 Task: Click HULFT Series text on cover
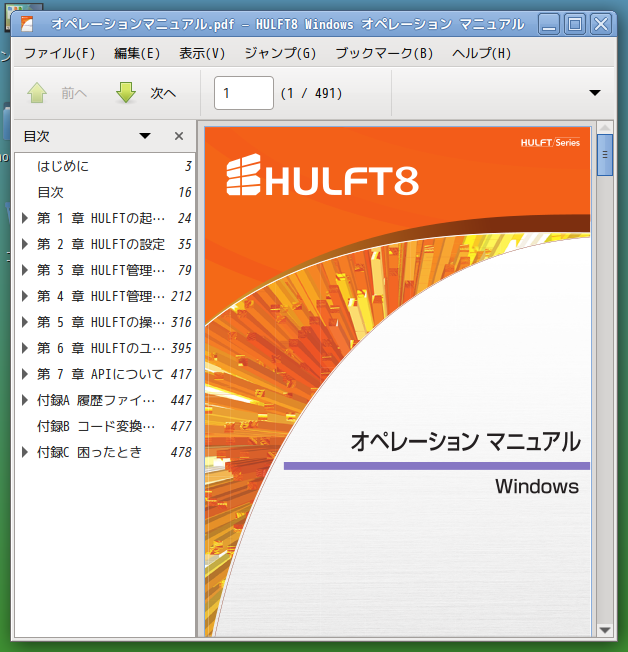click(550, 143)
